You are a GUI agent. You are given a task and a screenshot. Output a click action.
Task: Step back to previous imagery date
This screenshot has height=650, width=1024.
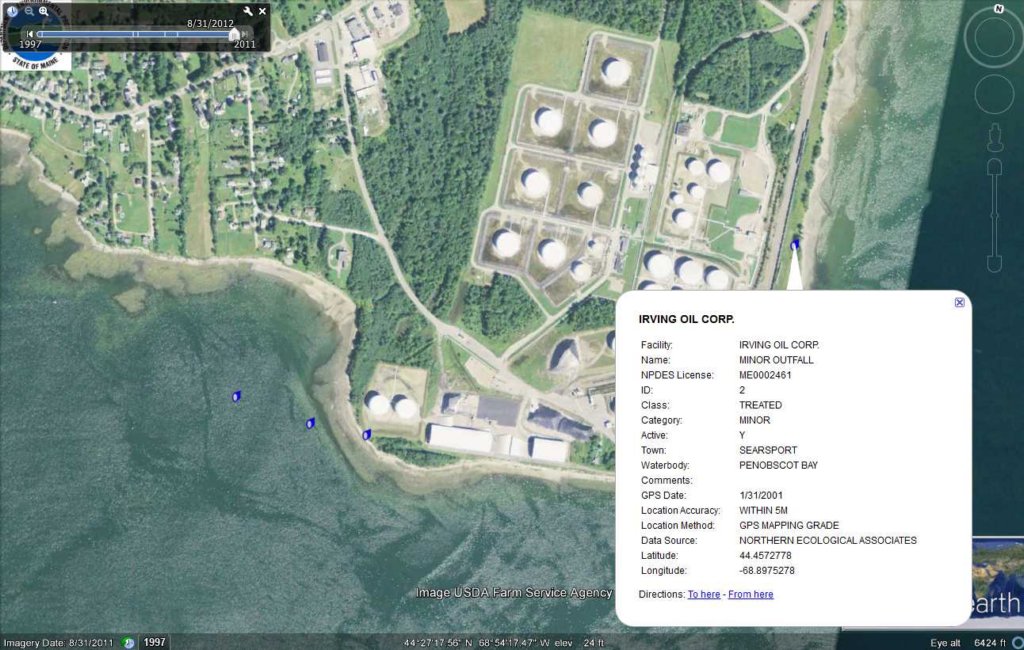29,34
